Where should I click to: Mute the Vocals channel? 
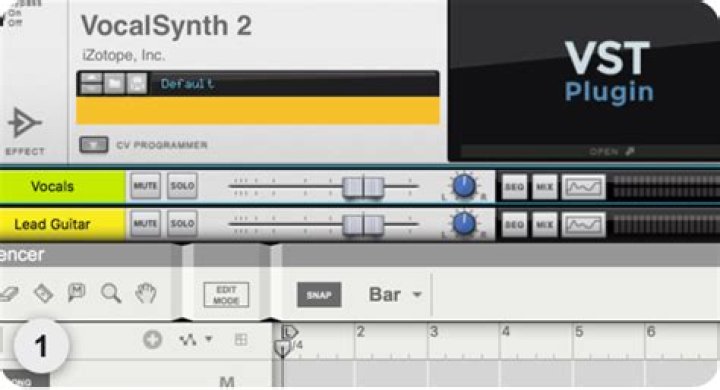pyautogui.click(x=145, y=186)
